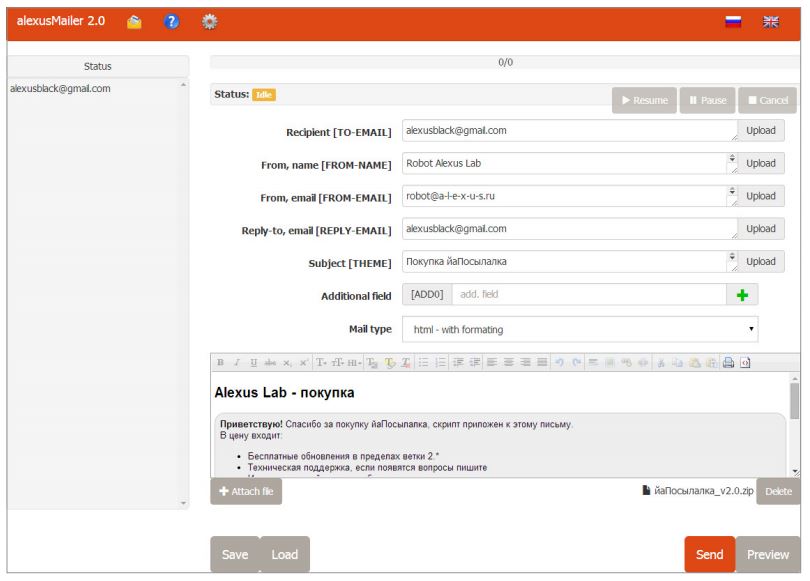
Task: Redo the last edit
Action: [x=577, y=363]
